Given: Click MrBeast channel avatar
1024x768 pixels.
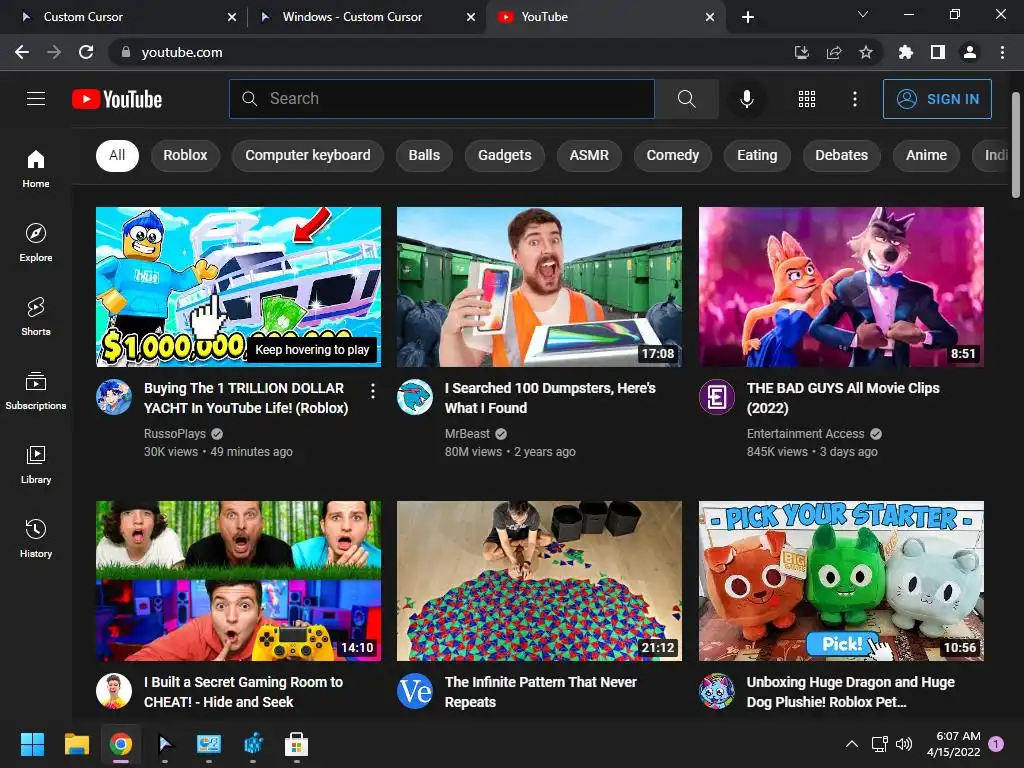Looking at the screenshot, I should (415, 397).
